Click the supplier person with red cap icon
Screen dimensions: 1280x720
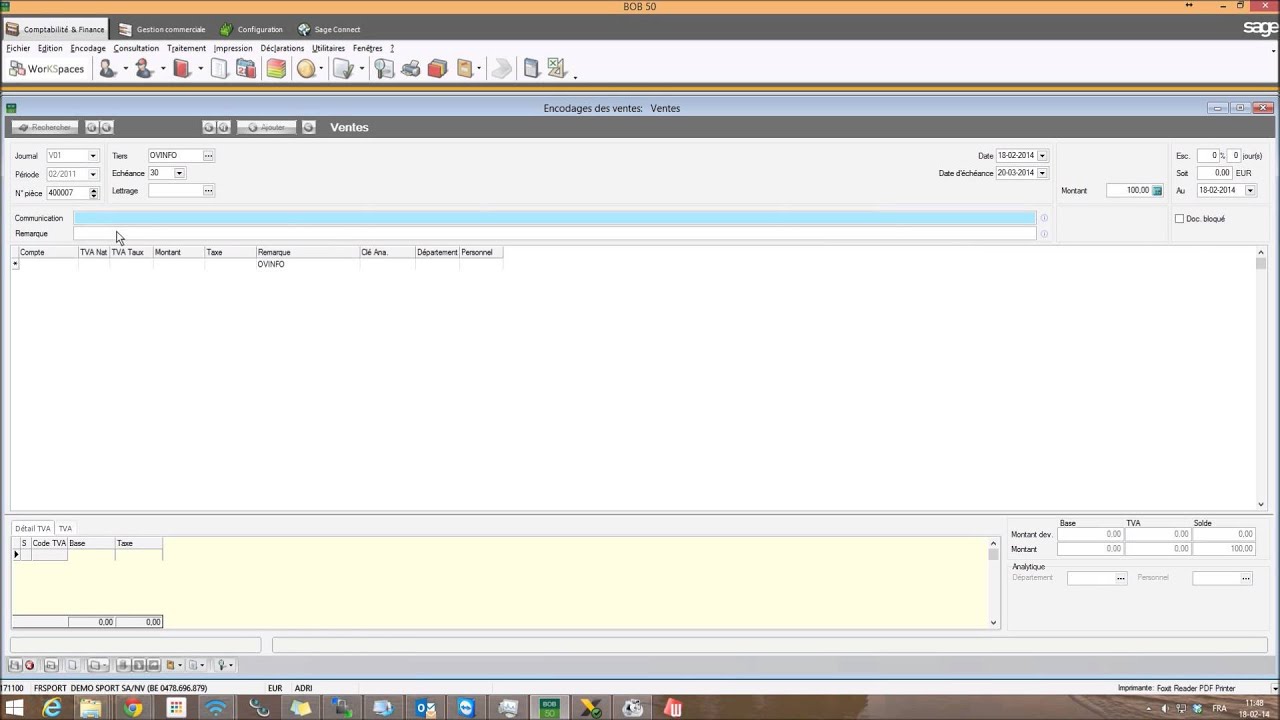[144, 69]
